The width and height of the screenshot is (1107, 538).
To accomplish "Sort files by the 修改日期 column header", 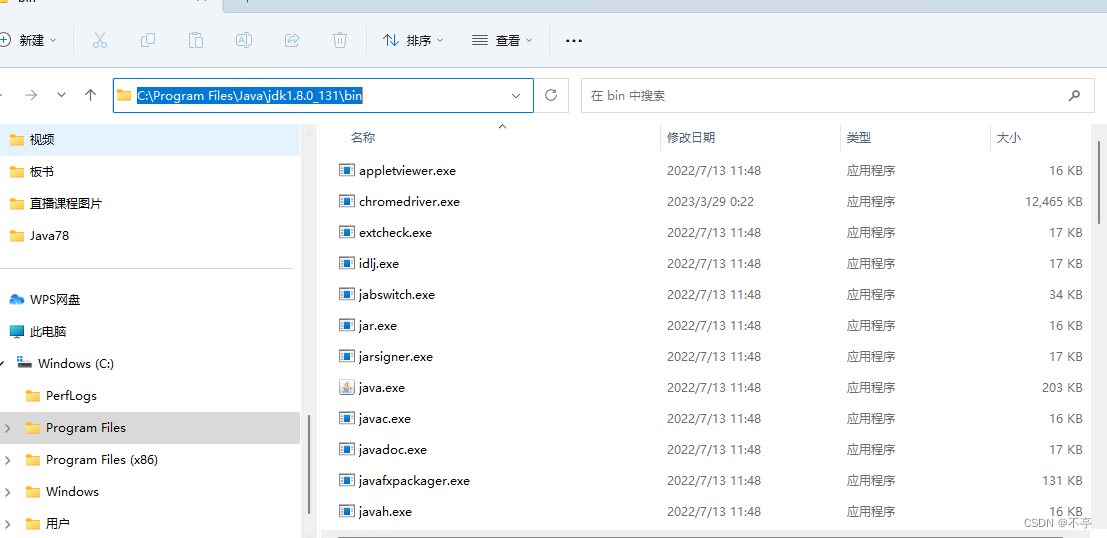I will point(691,137).
